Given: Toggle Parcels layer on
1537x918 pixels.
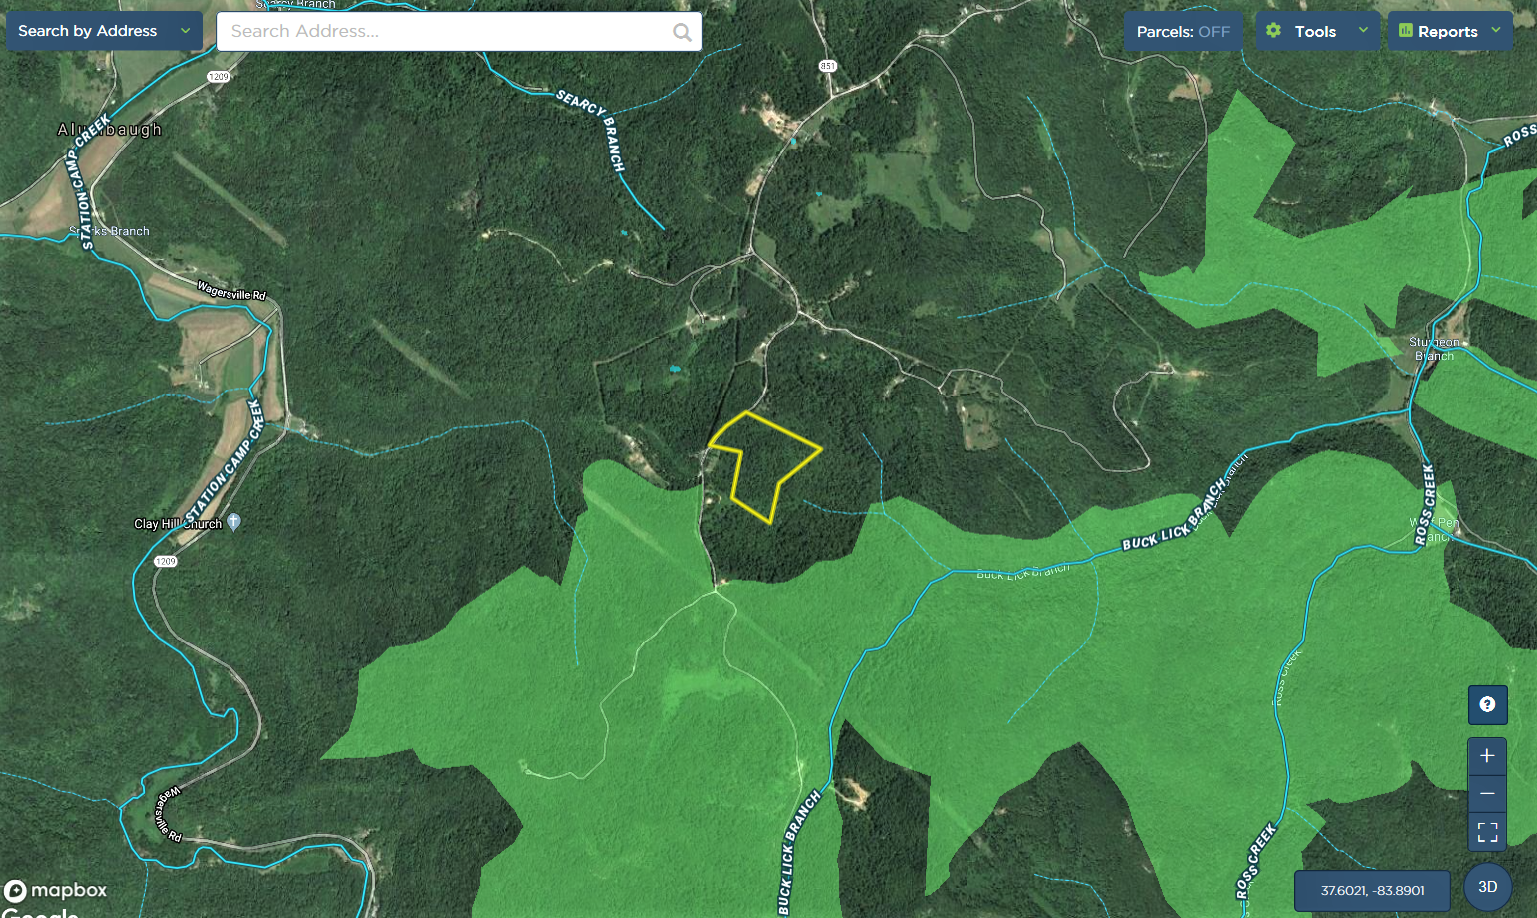Looking at the screenshot, I should coord(1183,32).
